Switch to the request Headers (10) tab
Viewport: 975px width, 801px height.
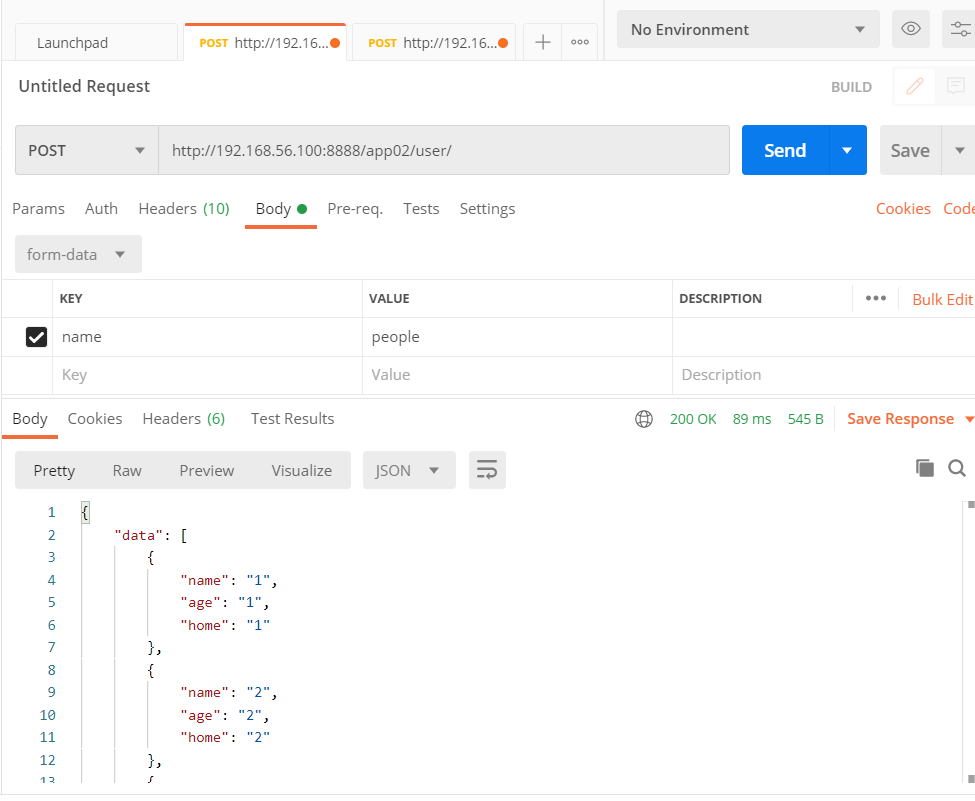184,209
